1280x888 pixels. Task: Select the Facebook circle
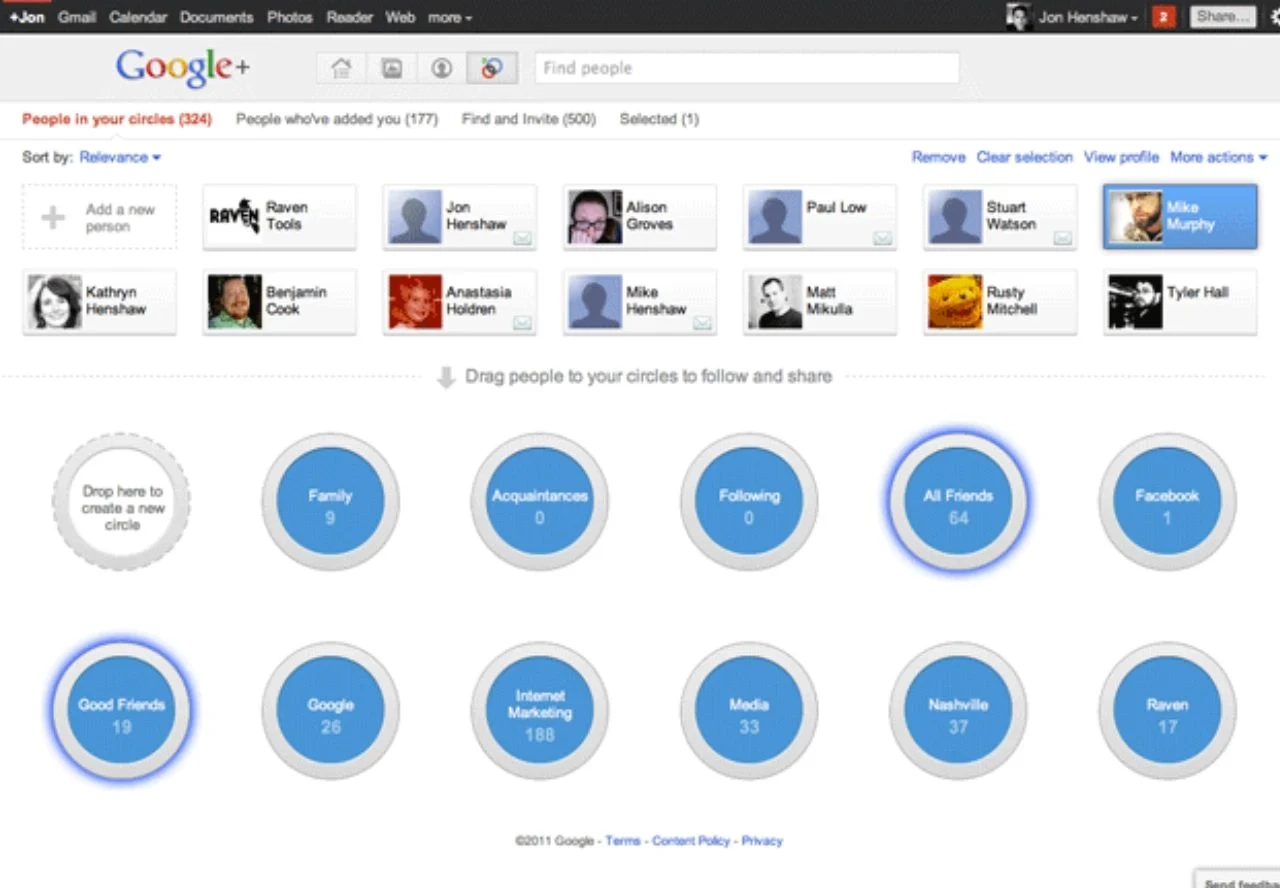tap(1167, 502)
